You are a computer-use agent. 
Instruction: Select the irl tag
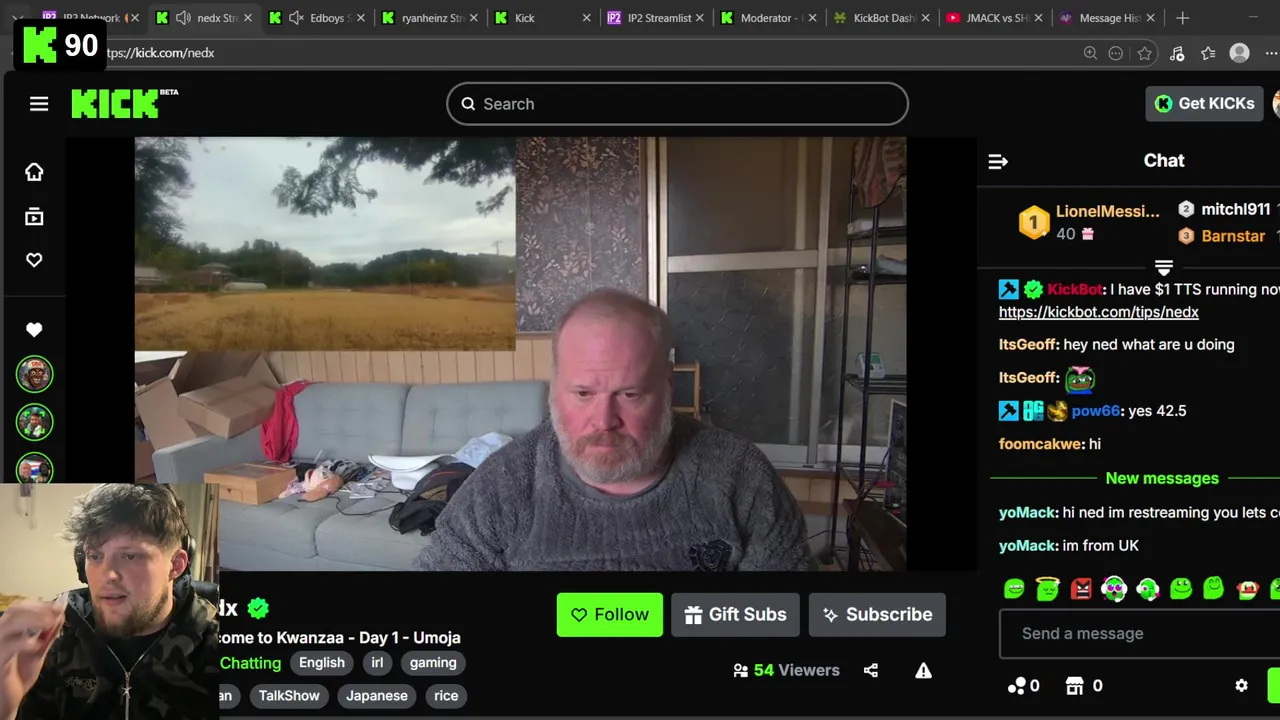[x=377, y=663]
